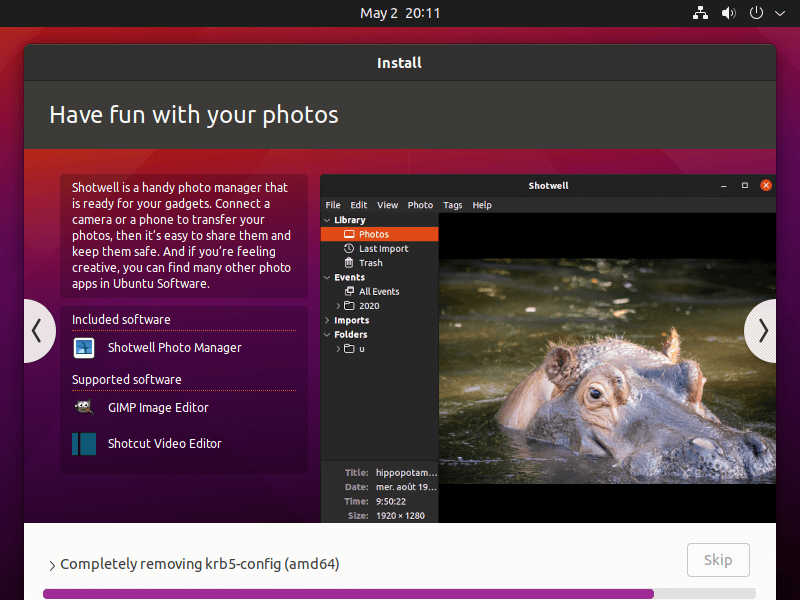800x600 pixels.
Task: Open the network status icon in top bar
Action: (x=700, y=13)
